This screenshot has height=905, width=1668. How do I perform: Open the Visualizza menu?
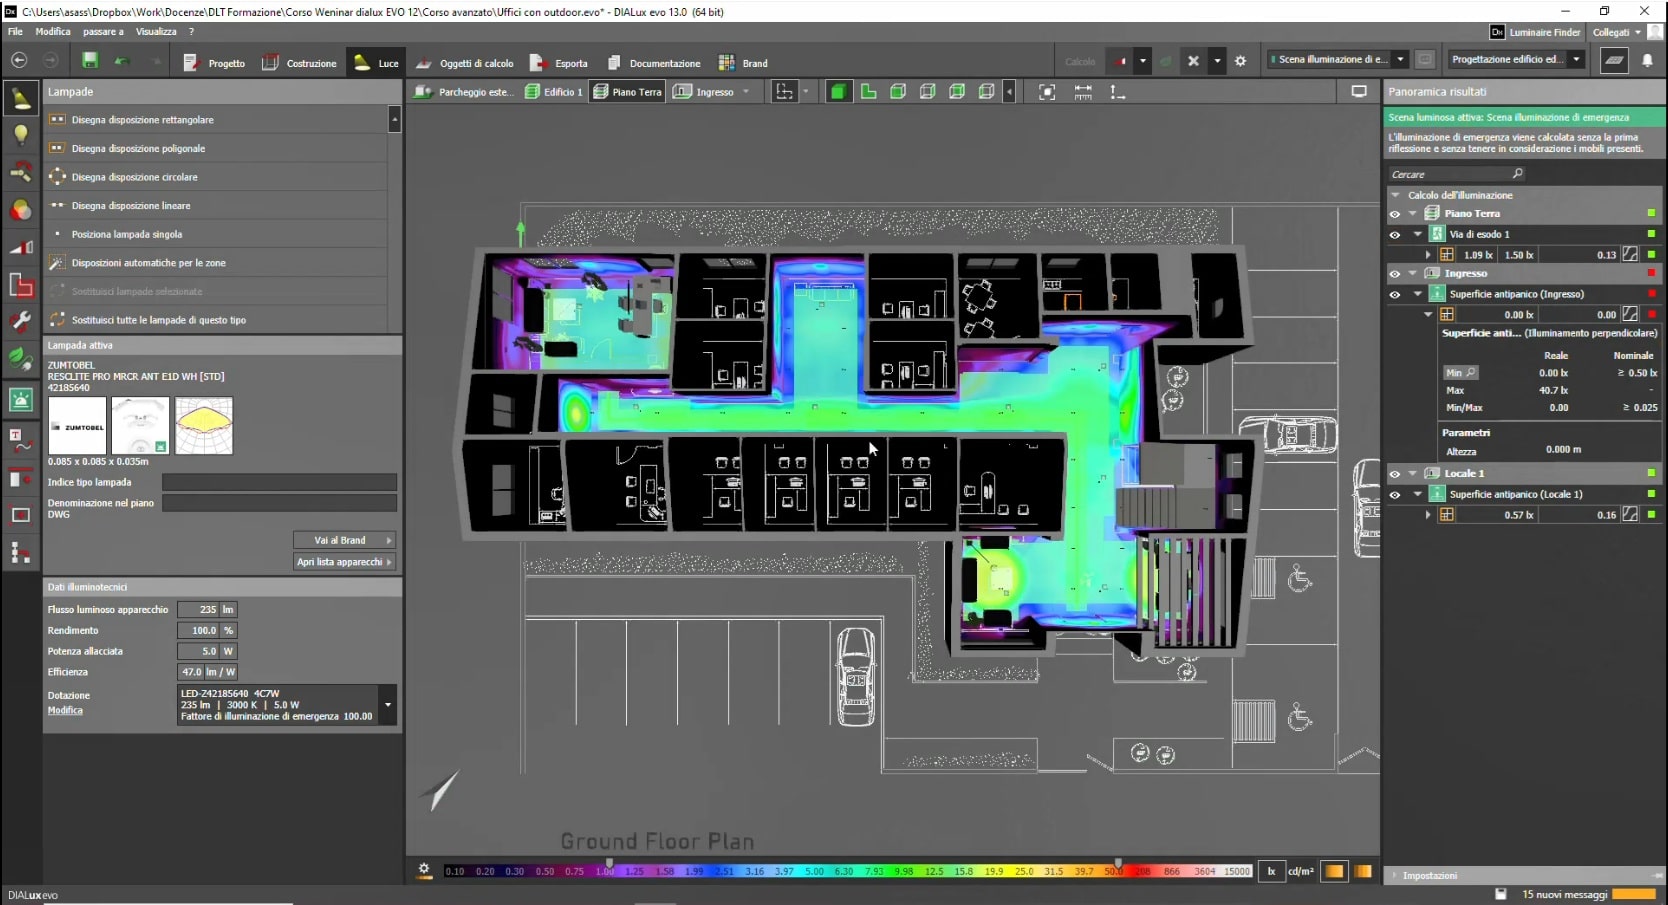click(x=156, y=32)
